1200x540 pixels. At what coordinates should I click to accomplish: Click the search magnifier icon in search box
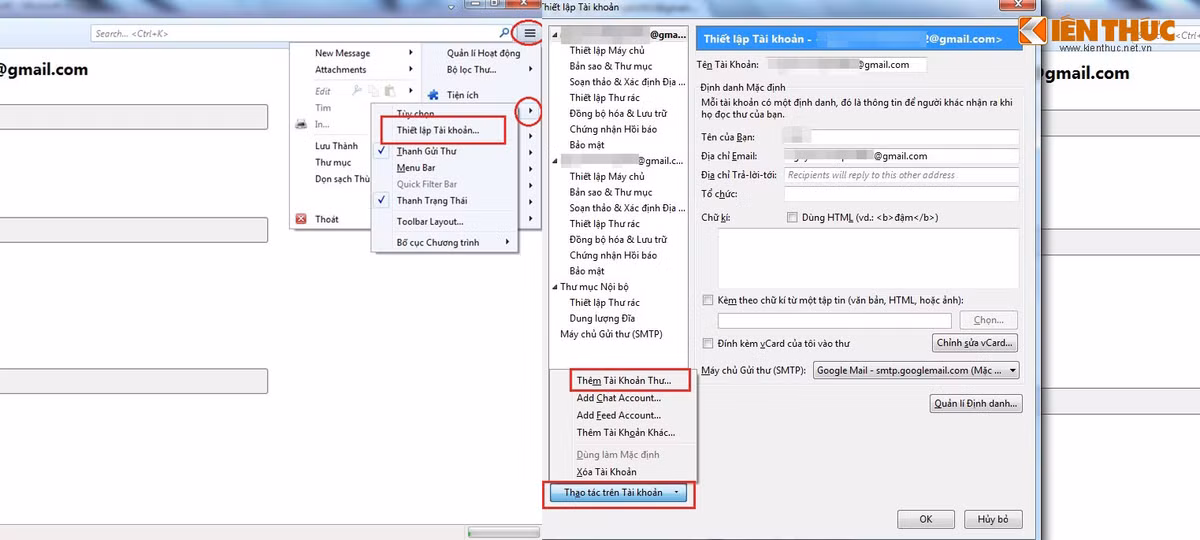(x=504, y=34)
